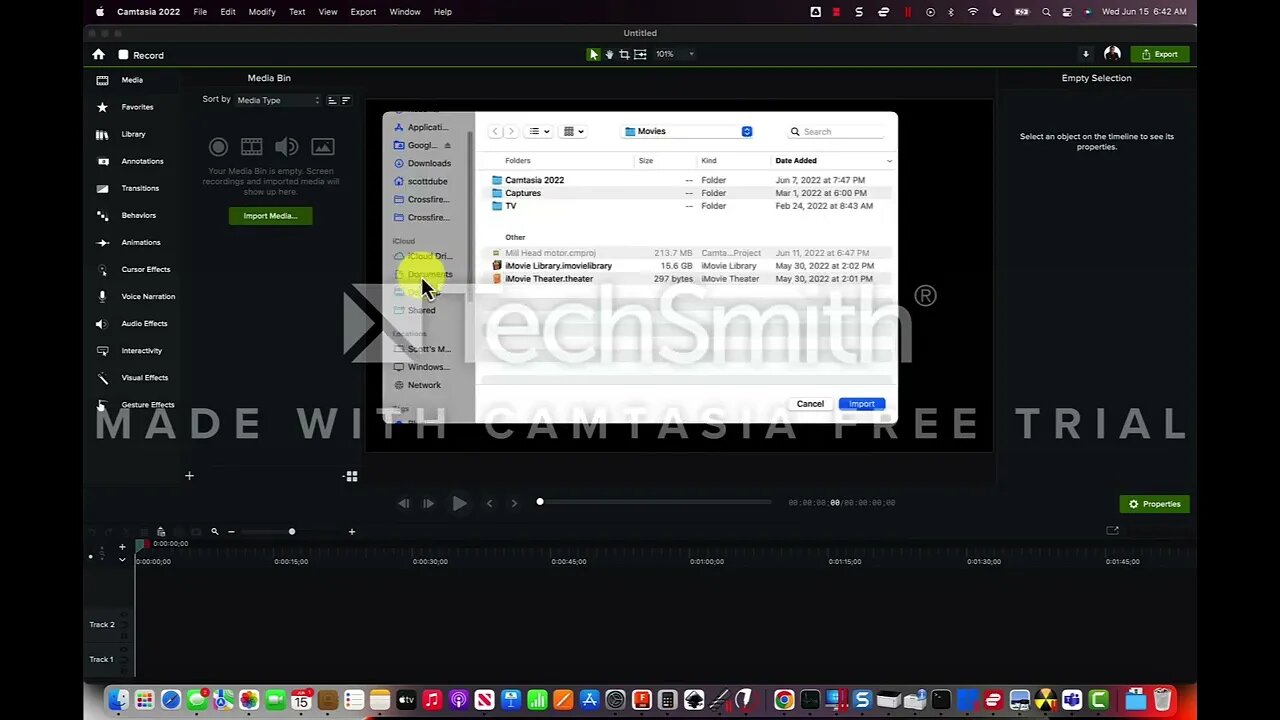The width and height of the screenshot is (1280, 720).
Task: Open the Transitions panel
Action: click(x=128, y=188)
